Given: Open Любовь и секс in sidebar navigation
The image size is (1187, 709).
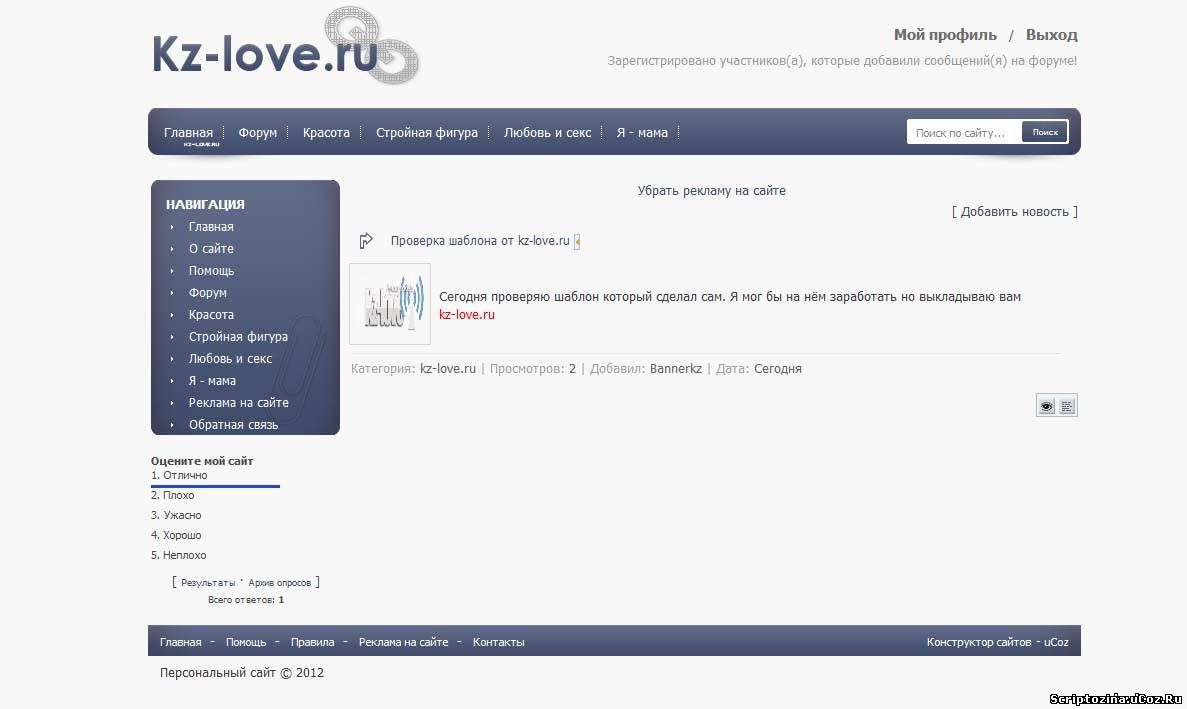Looking at the screenshot, I should (230, 358).
